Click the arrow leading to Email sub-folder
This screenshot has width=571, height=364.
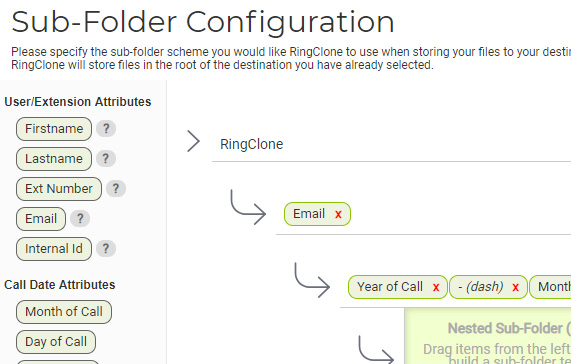pos(248,207)
